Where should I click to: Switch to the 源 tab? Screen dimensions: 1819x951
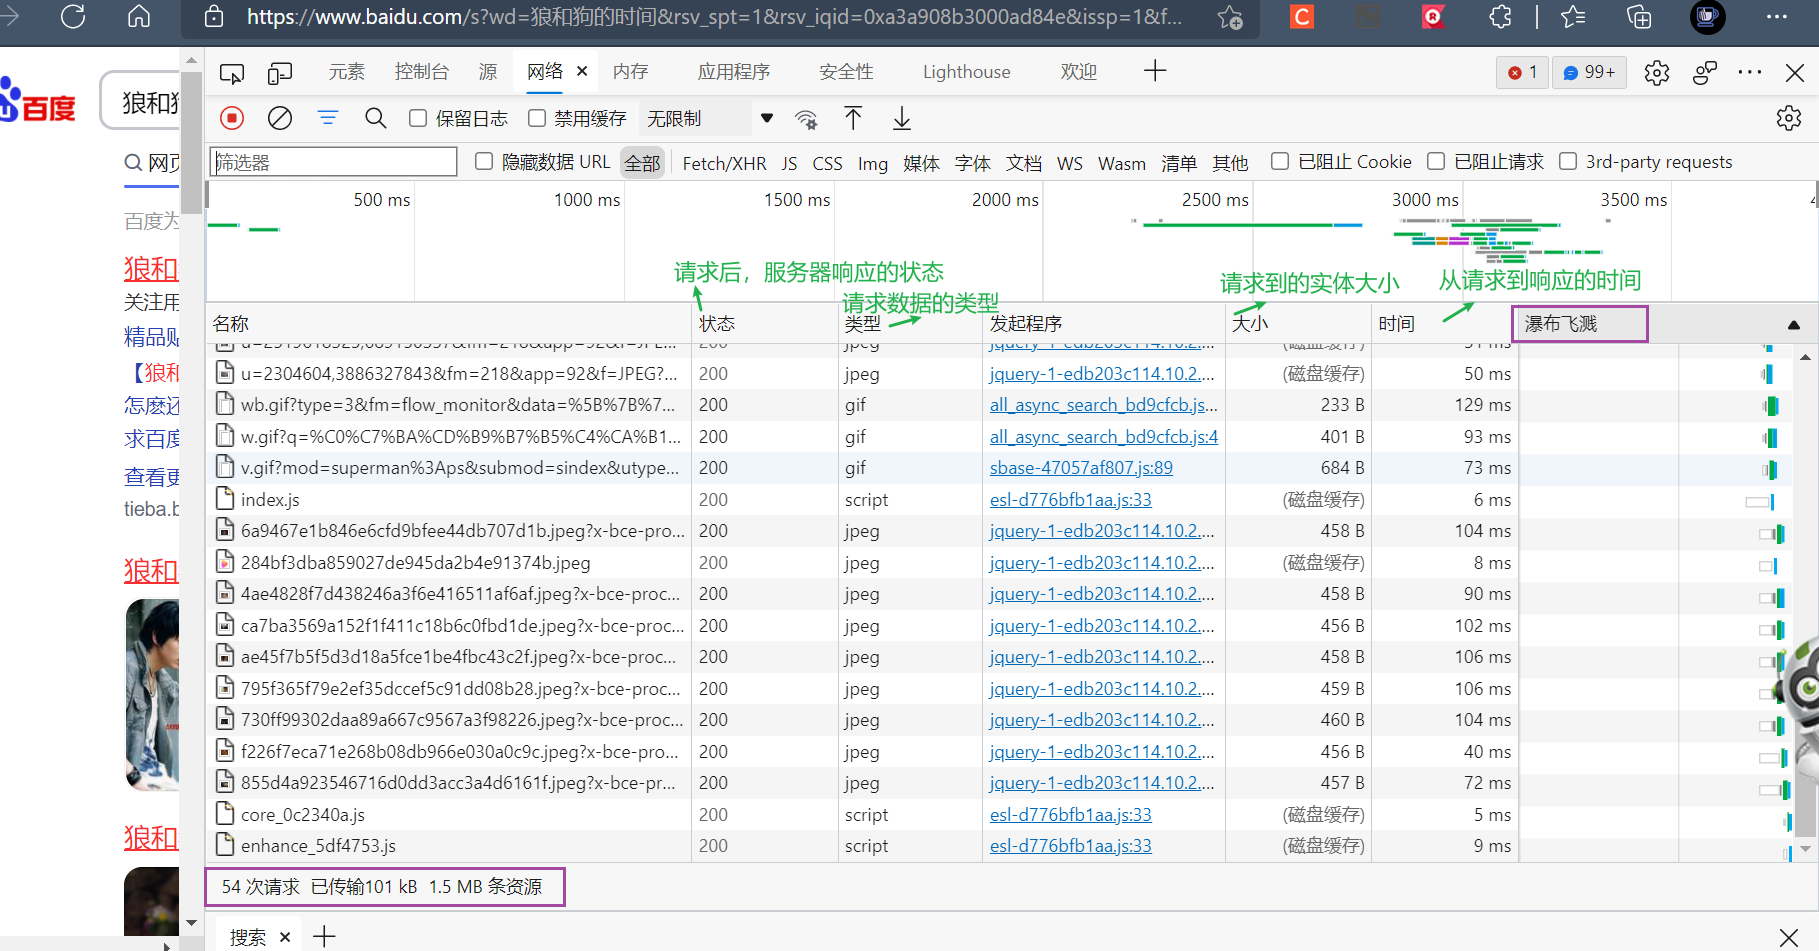(x=488, y=72)
